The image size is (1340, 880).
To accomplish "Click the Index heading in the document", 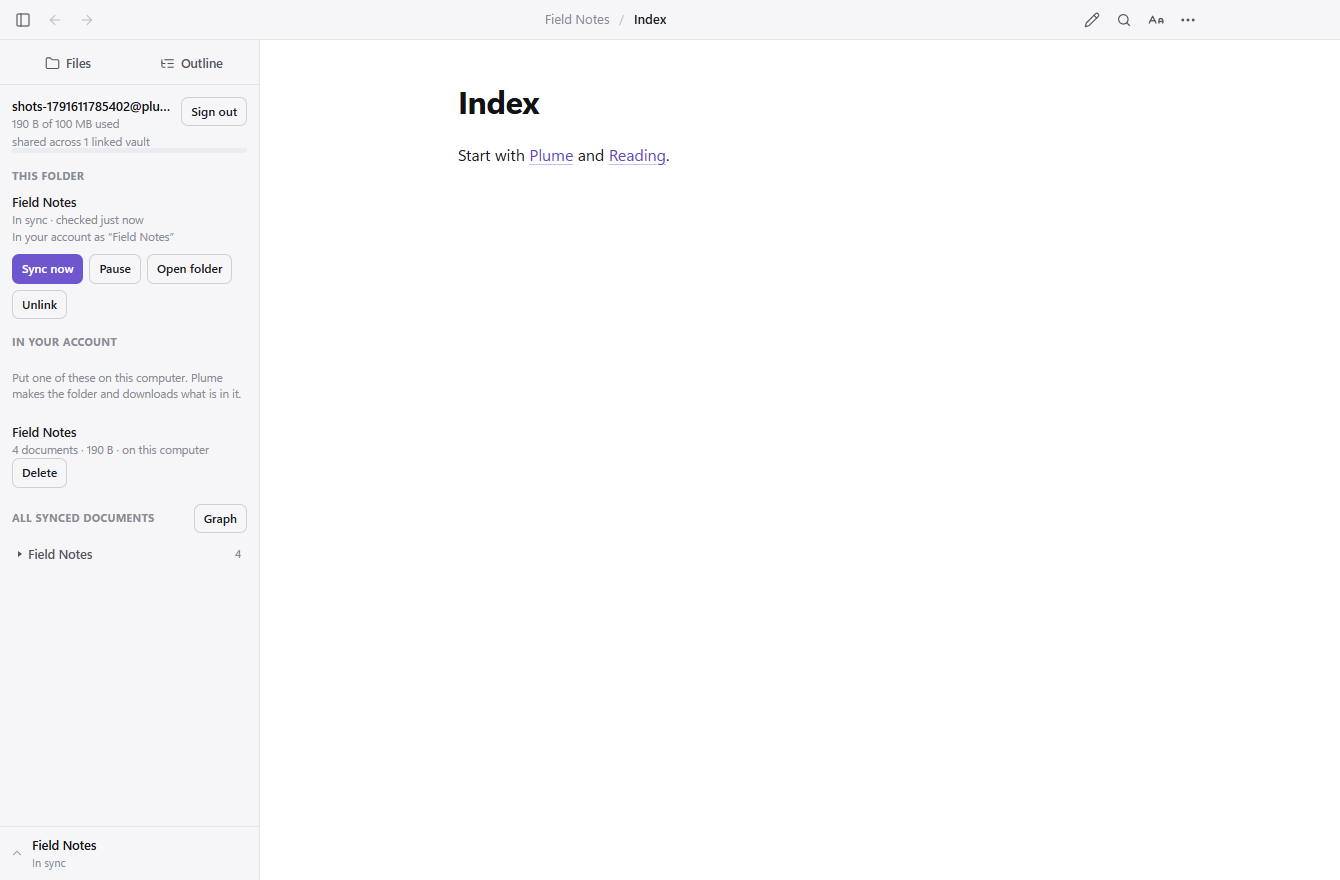I will (499, 103).
